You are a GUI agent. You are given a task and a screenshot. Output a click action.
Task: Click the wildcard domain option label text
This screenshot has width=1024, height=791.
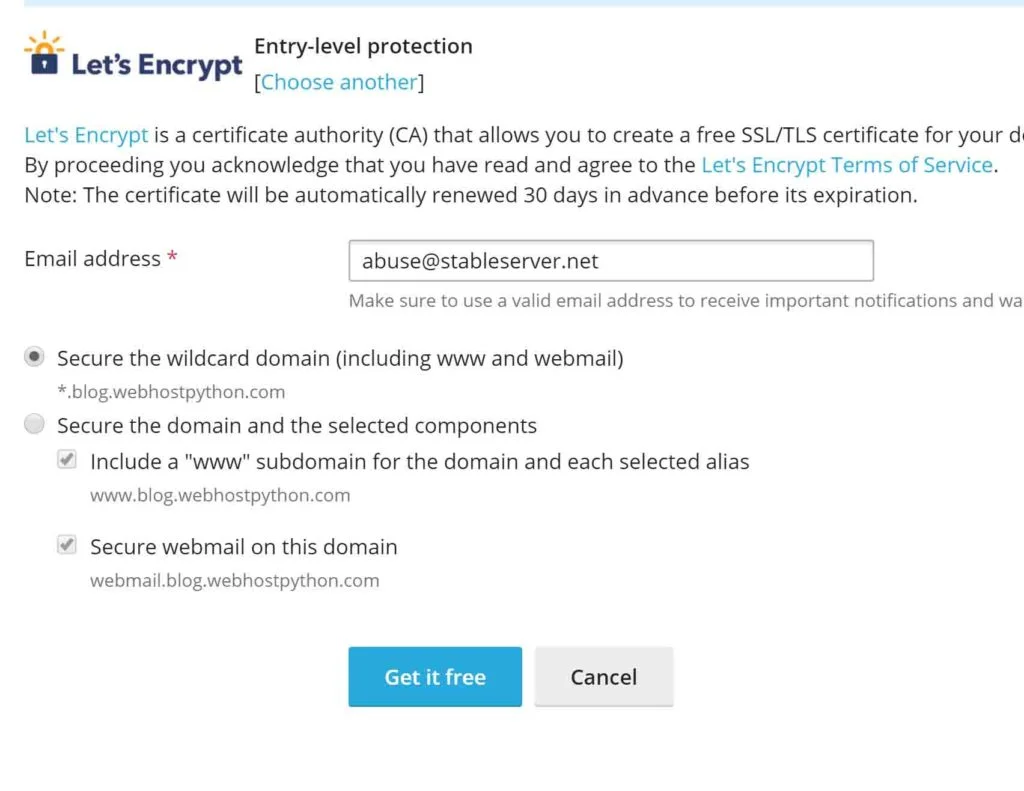[340, 359]
